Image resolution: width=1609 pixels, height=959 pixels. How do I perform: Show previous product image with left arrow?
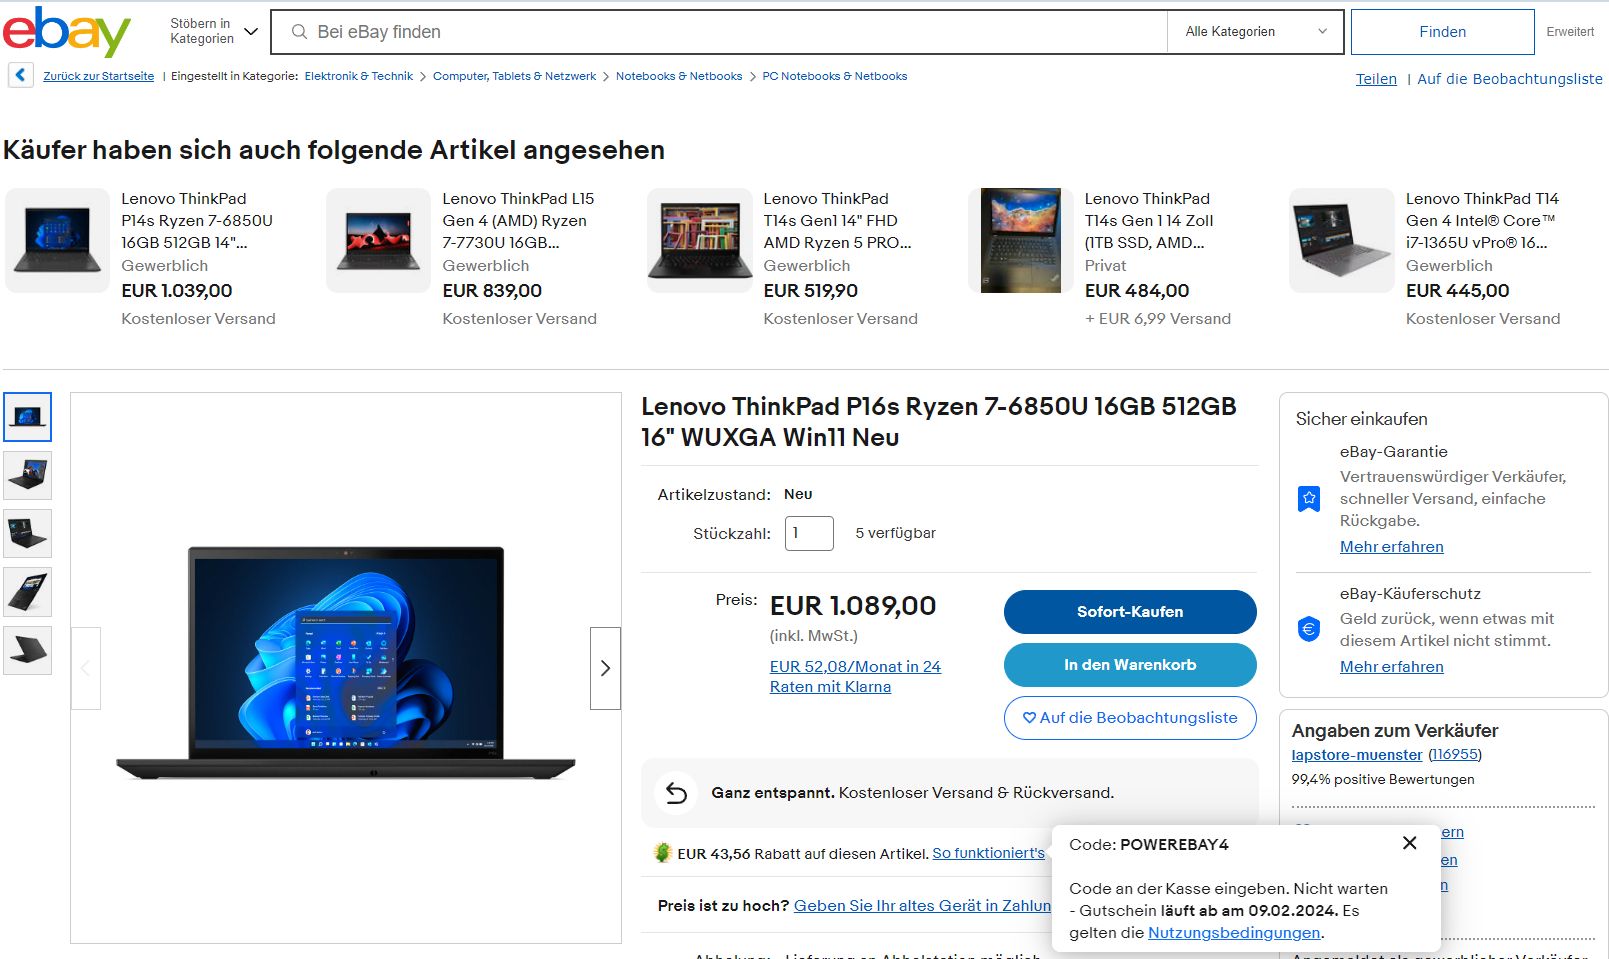pos(86,668)
